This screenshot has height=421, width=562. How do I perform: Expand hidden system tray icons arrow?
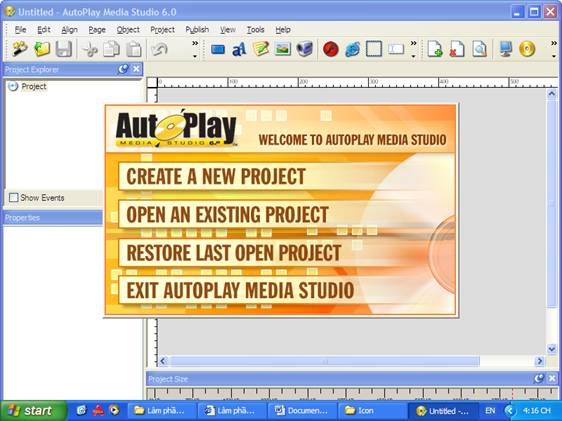[510, 411]
